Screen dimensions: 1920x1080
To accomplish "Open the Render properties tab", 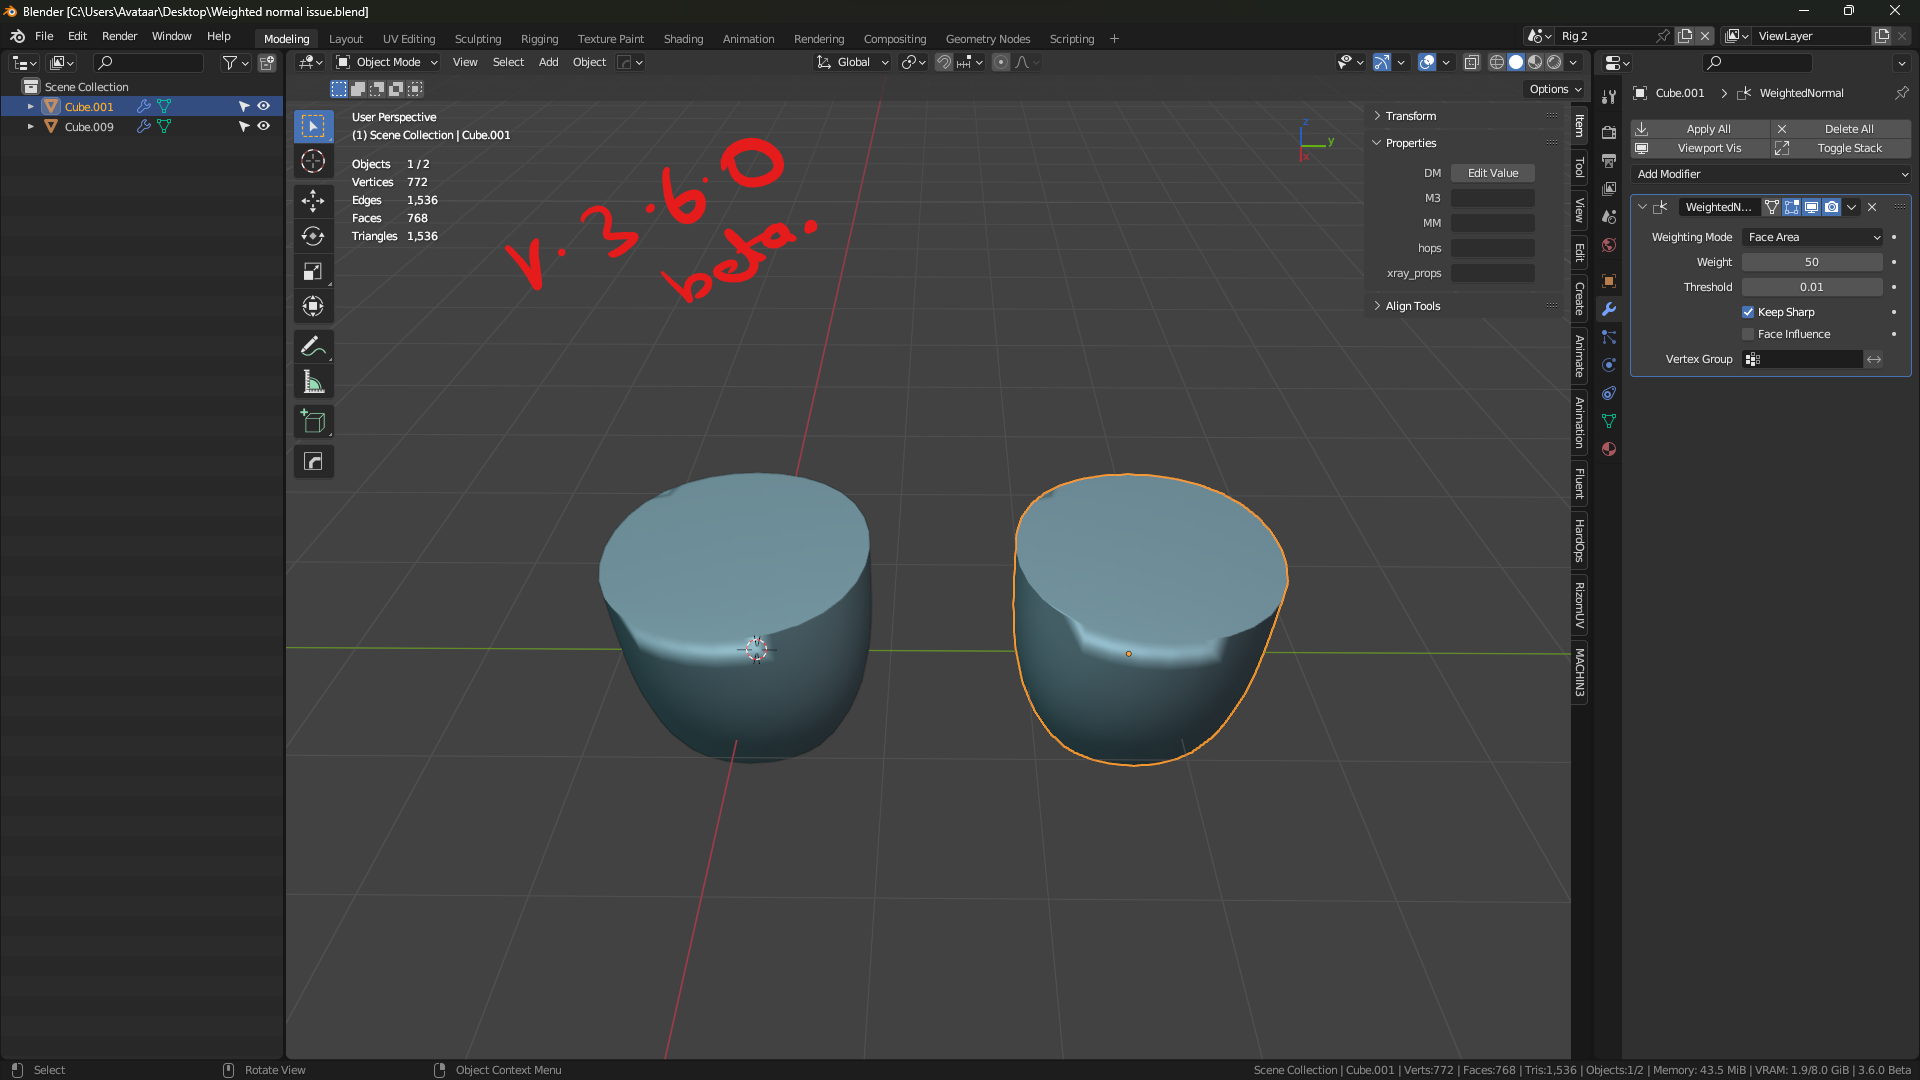I will [1609, 133].
